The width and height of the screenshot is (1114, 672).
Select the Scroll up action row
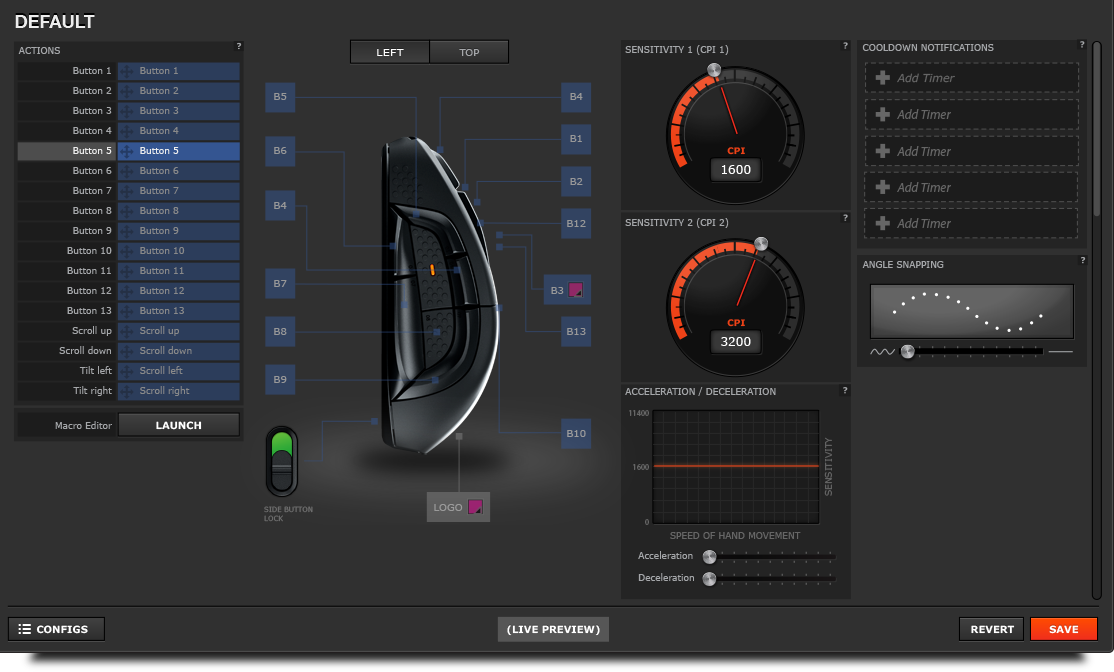(128, 331)
